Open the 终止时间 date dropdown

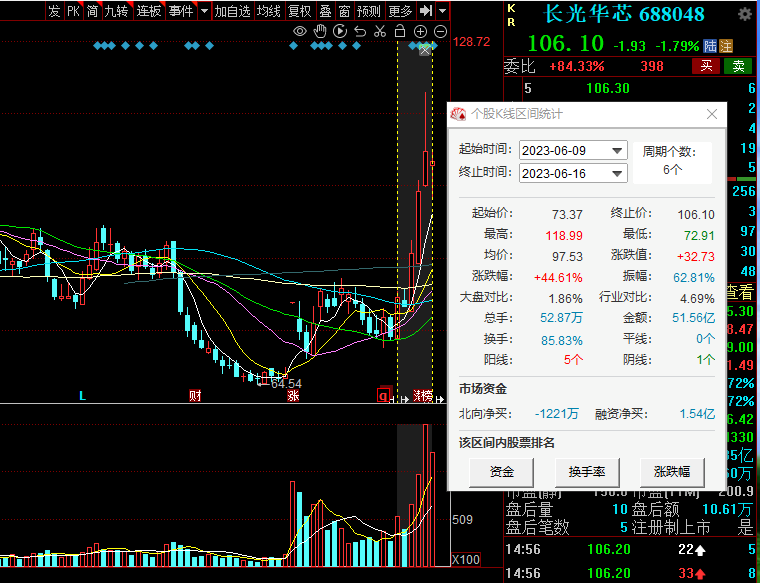pyautogui.click(x=617, y=173)
